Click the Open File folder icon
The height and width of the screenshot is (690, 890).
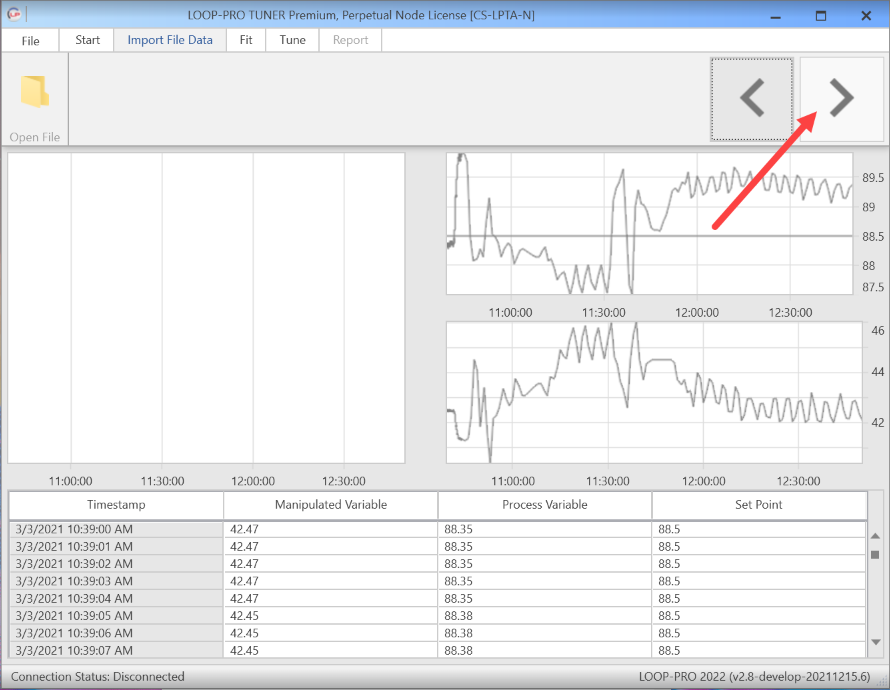[x=35, y=91]
